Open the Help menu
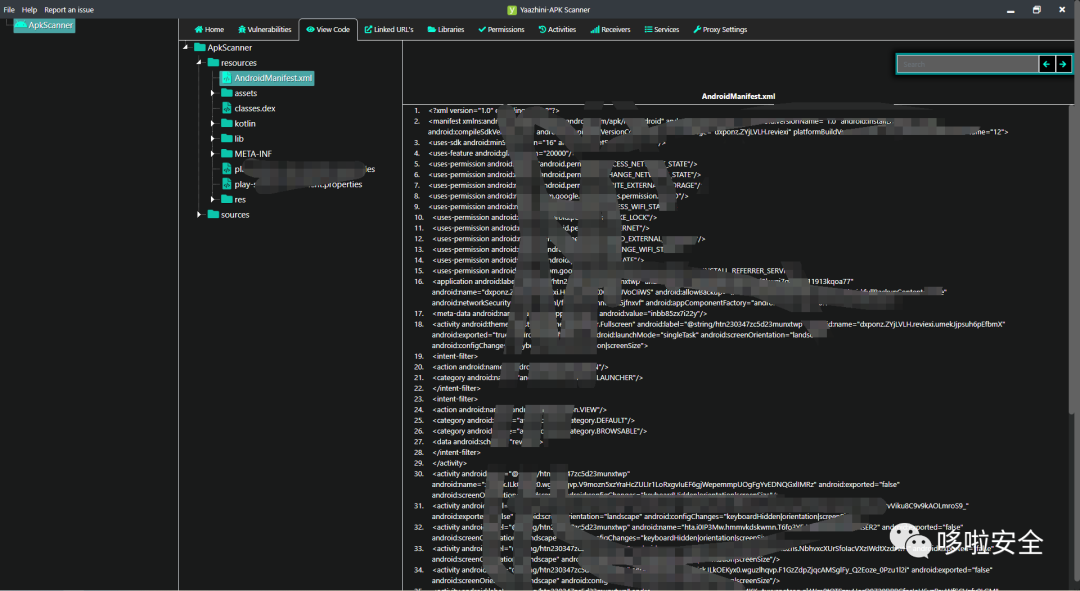 pos(29,10)
